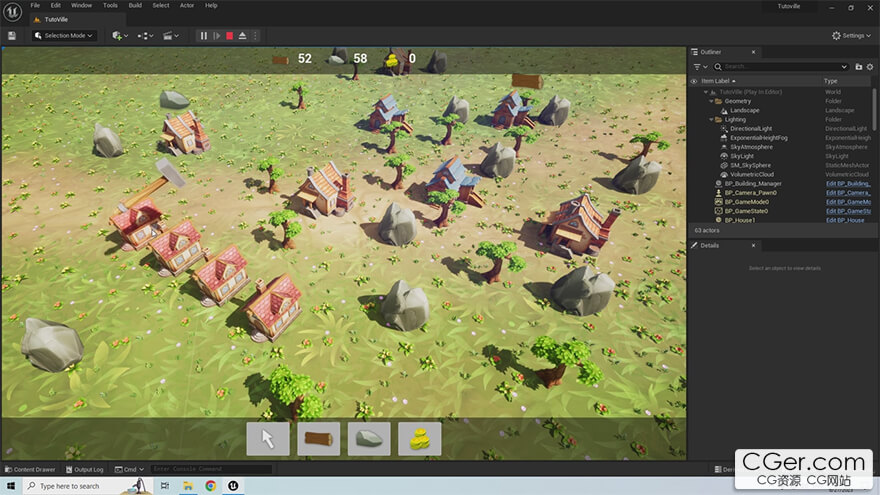Image resolution: width=880 pixels, height=495 pixels.
Task: Sort the Outliner by Type column
Action: coord(831,81)
